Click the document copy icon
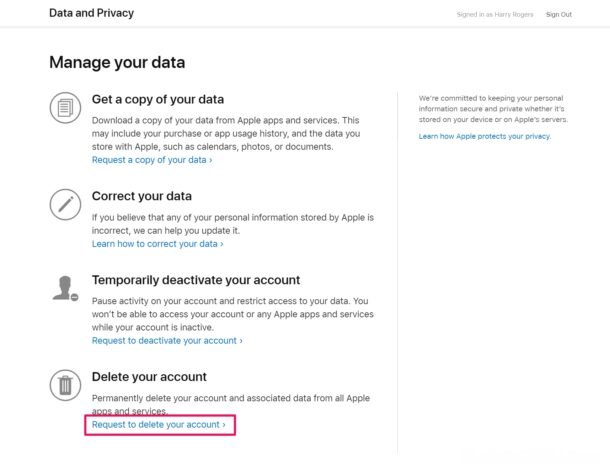 coord(65,108)
